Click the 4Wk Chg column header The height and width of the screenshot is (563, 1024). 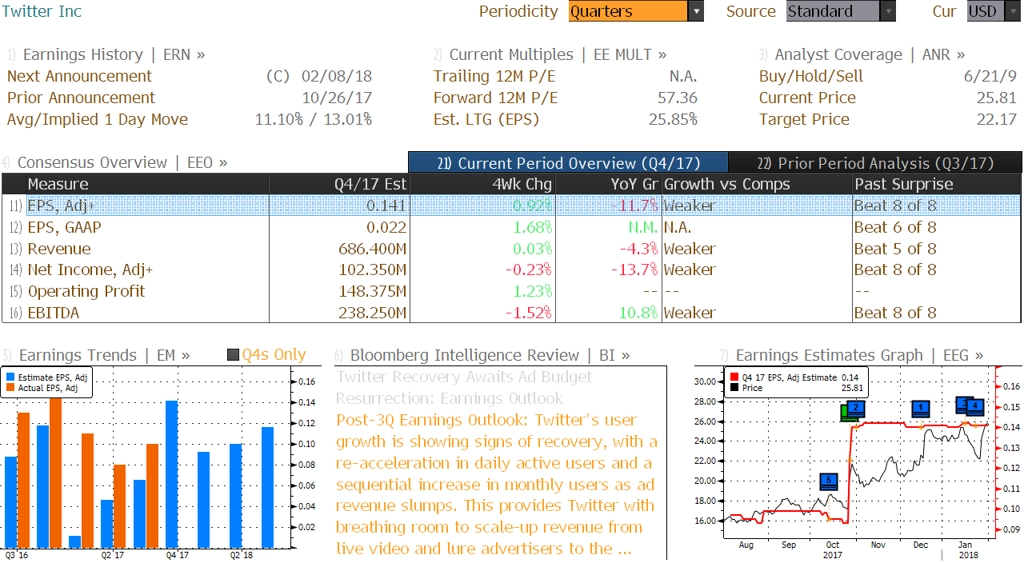(482, 184)
